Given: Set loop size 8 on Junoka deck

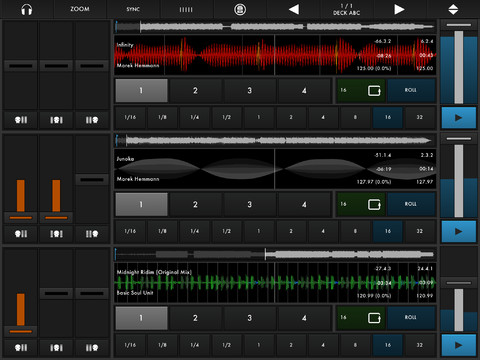Looking at the screenshot, I should [x=355, y=231].
